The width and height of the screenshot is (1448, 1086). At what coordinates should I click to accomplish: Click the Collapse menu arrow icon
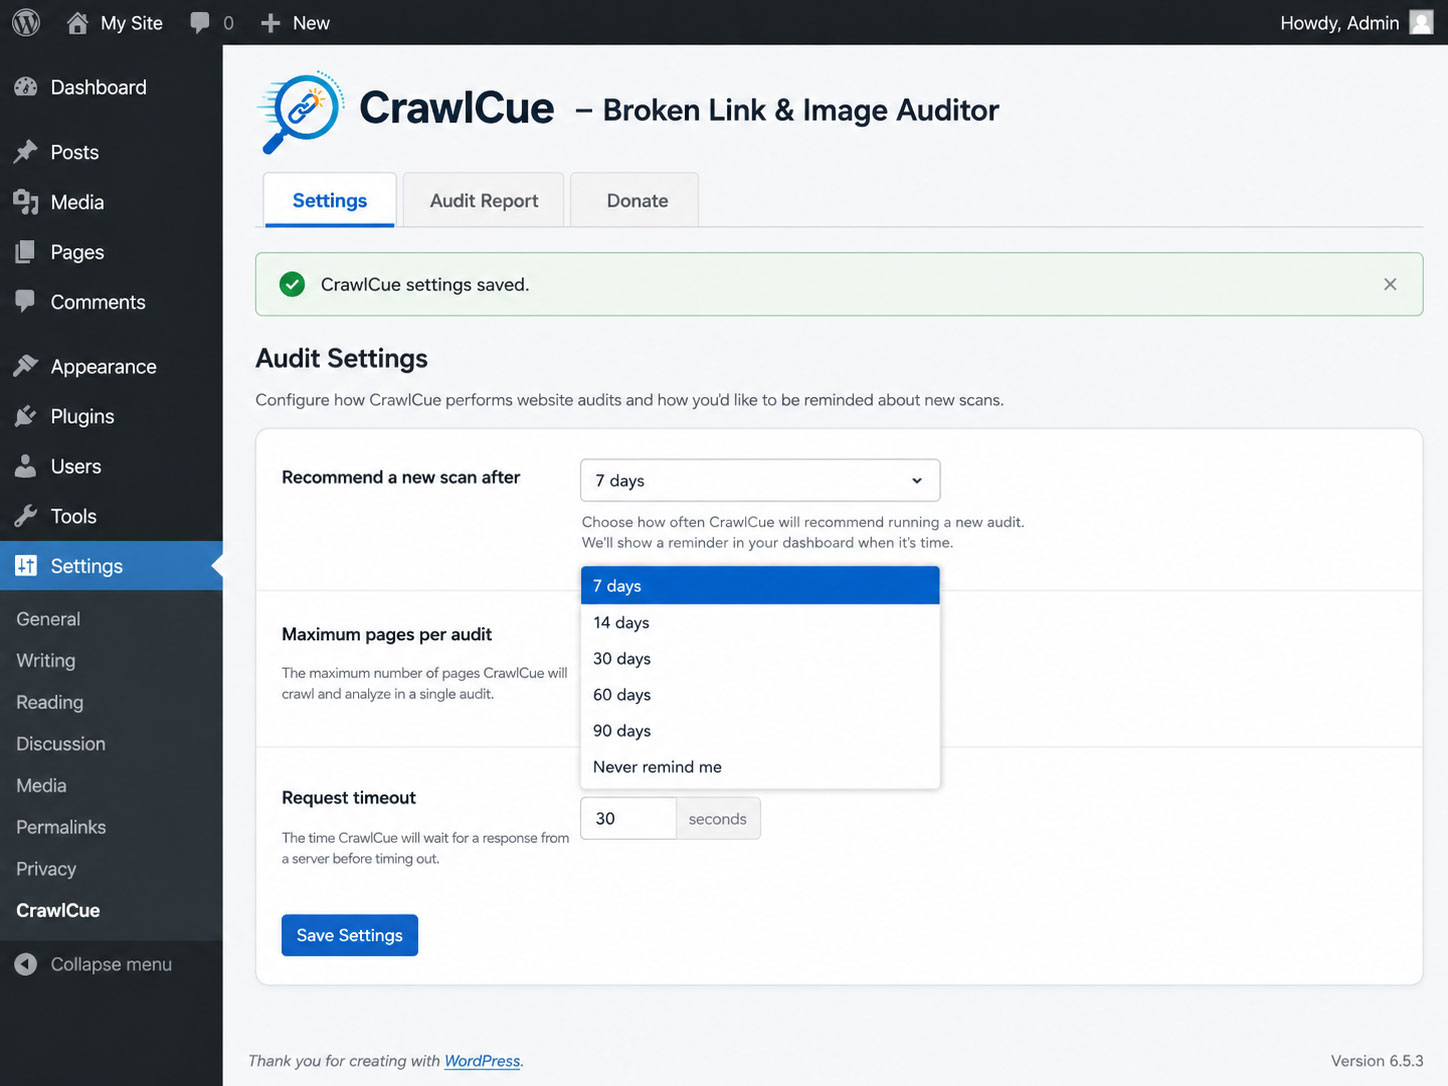click(26, 964)
